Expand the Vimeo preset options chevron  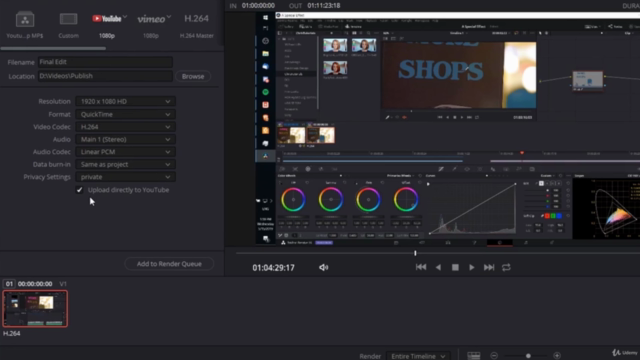tap(169, 17)
